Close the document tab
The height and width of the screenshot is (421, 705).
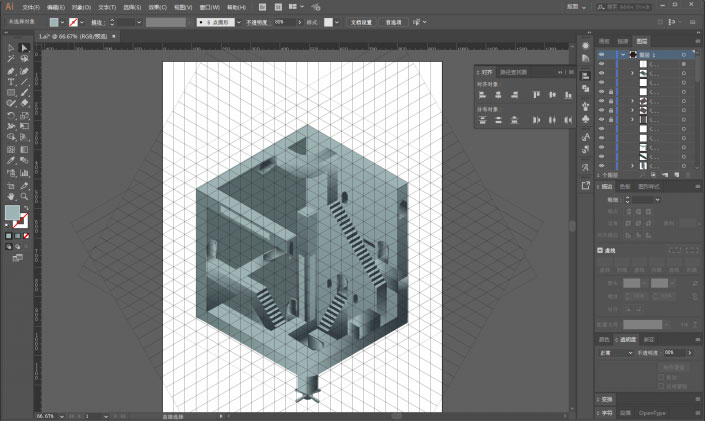[x=114, y=36]
